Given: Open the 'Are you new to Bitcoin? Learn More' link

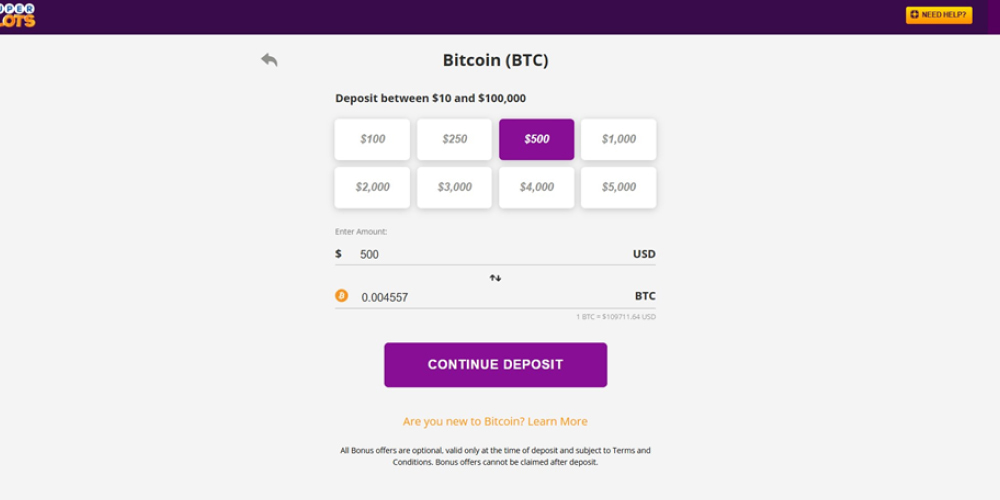Looking at the screenshot, I should [x=495, y=421].
